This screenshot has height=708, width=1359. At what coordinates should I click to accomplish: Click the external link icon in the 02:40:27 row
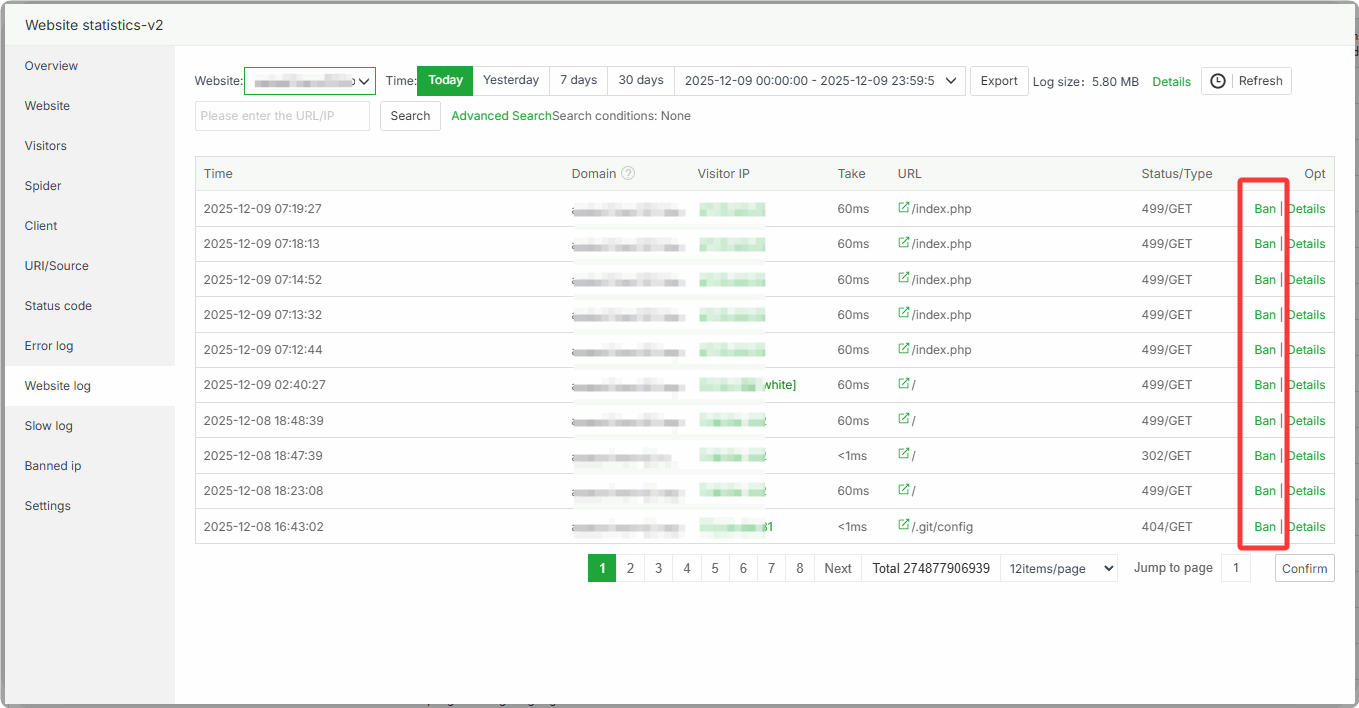click(x=904, y=384)
